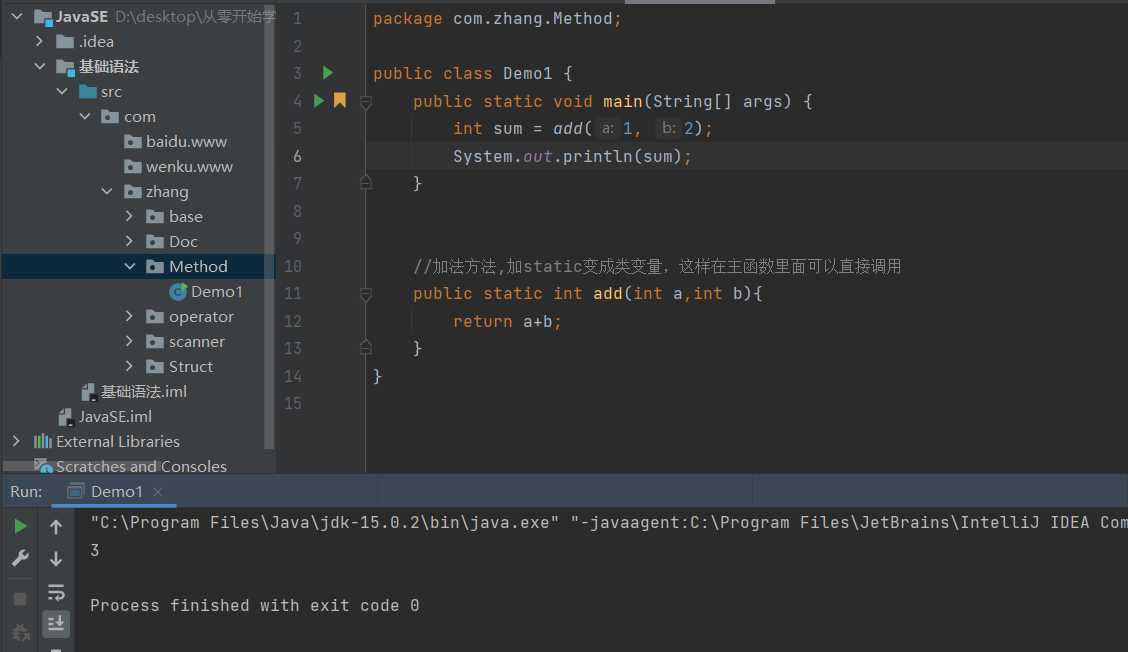
Task: Collapse the src folder
Action: point(63,91)
